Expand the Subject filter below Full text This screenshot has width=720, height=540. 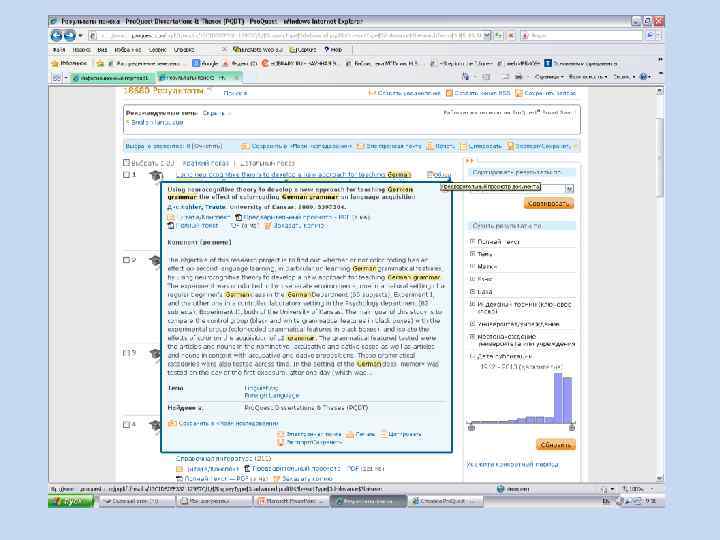[x=472, y=254]
